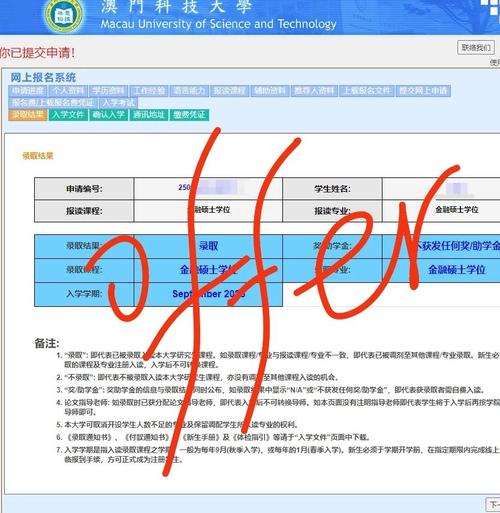
Task: Open the 申请进度 tab
Action: [28, 91]
